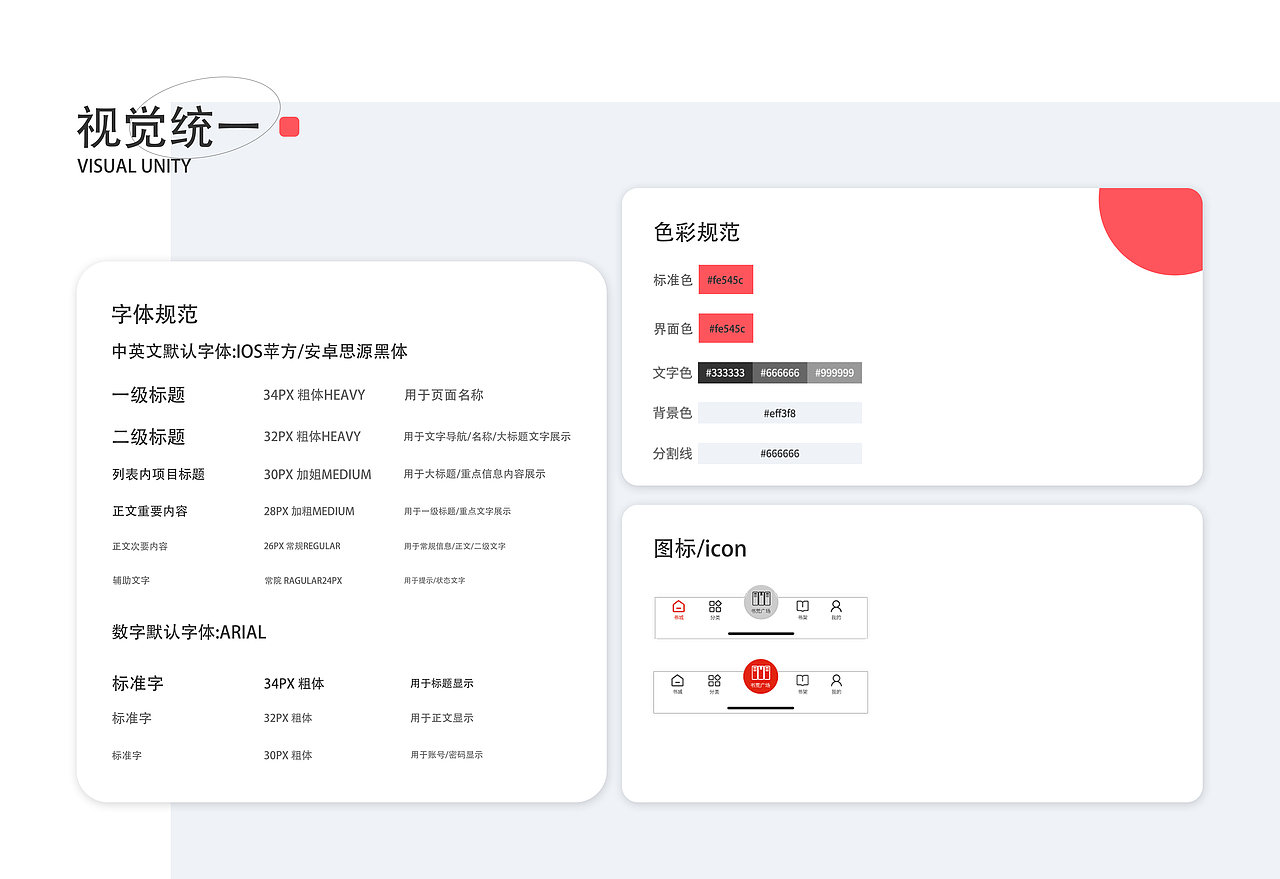This screenshot has width=1280, height=879.
Task: Click the small red square beside 视觉统一
Action: (x=289, y=126)
